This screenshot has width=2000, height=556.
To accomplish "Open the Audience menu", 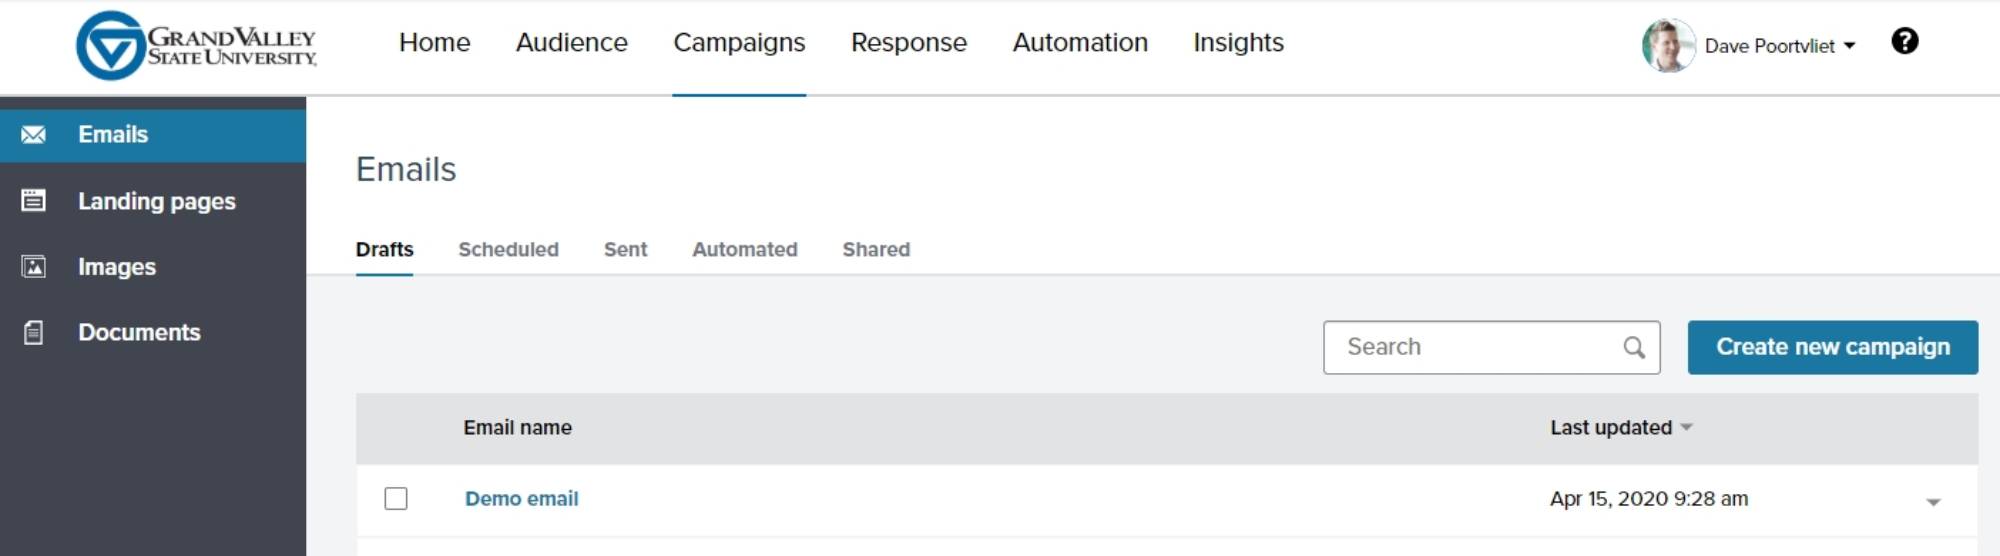I will [571, 43].
